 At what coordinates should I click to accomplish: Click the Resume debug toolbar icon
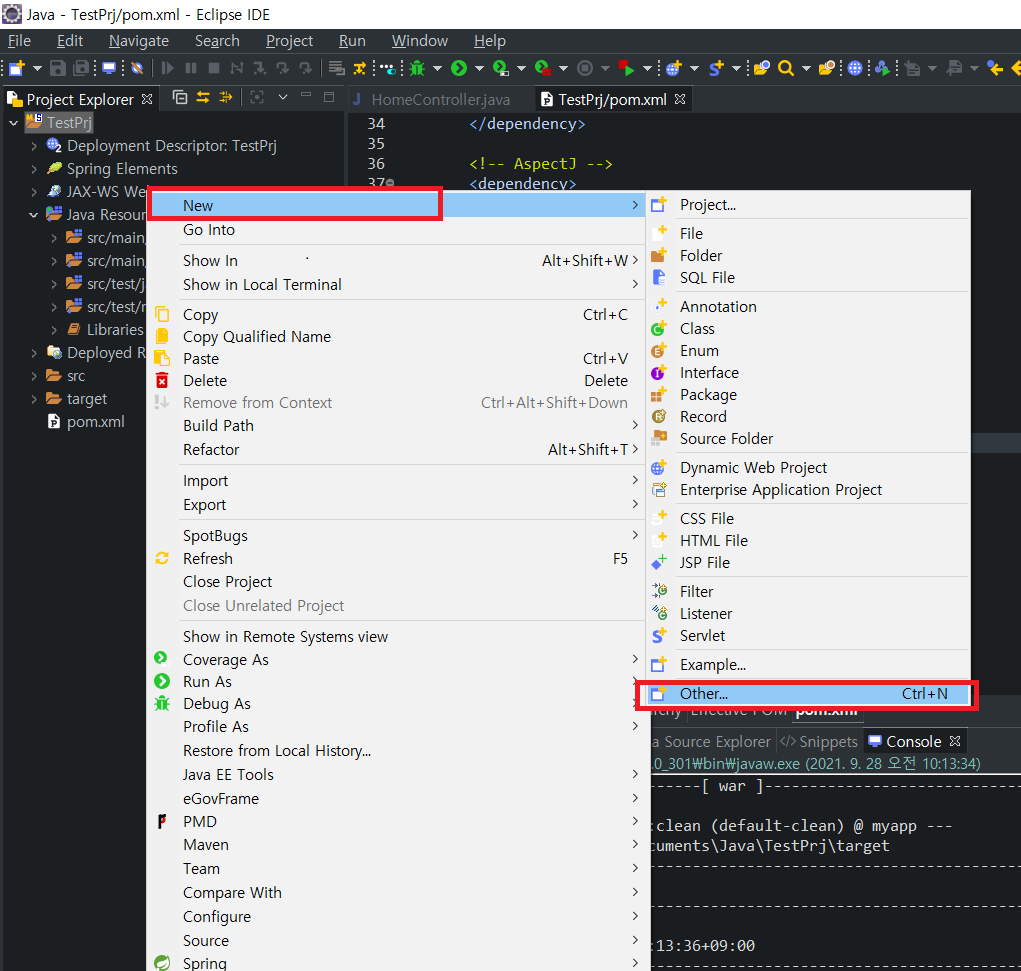point(167,68)
